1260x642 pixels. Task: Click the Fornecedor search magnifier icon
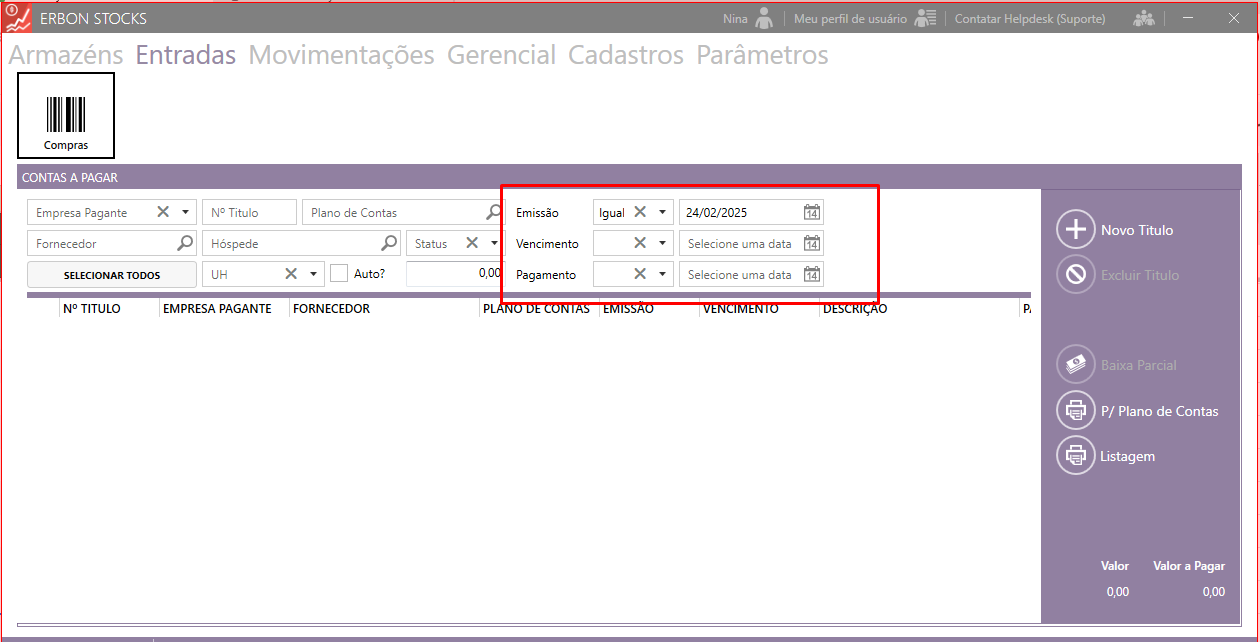tap(185, 243)
